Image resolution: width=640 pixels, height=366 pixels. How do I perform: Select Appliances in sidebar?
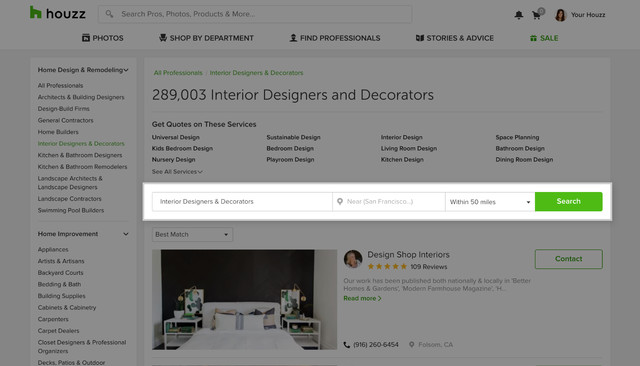(53, 249)
